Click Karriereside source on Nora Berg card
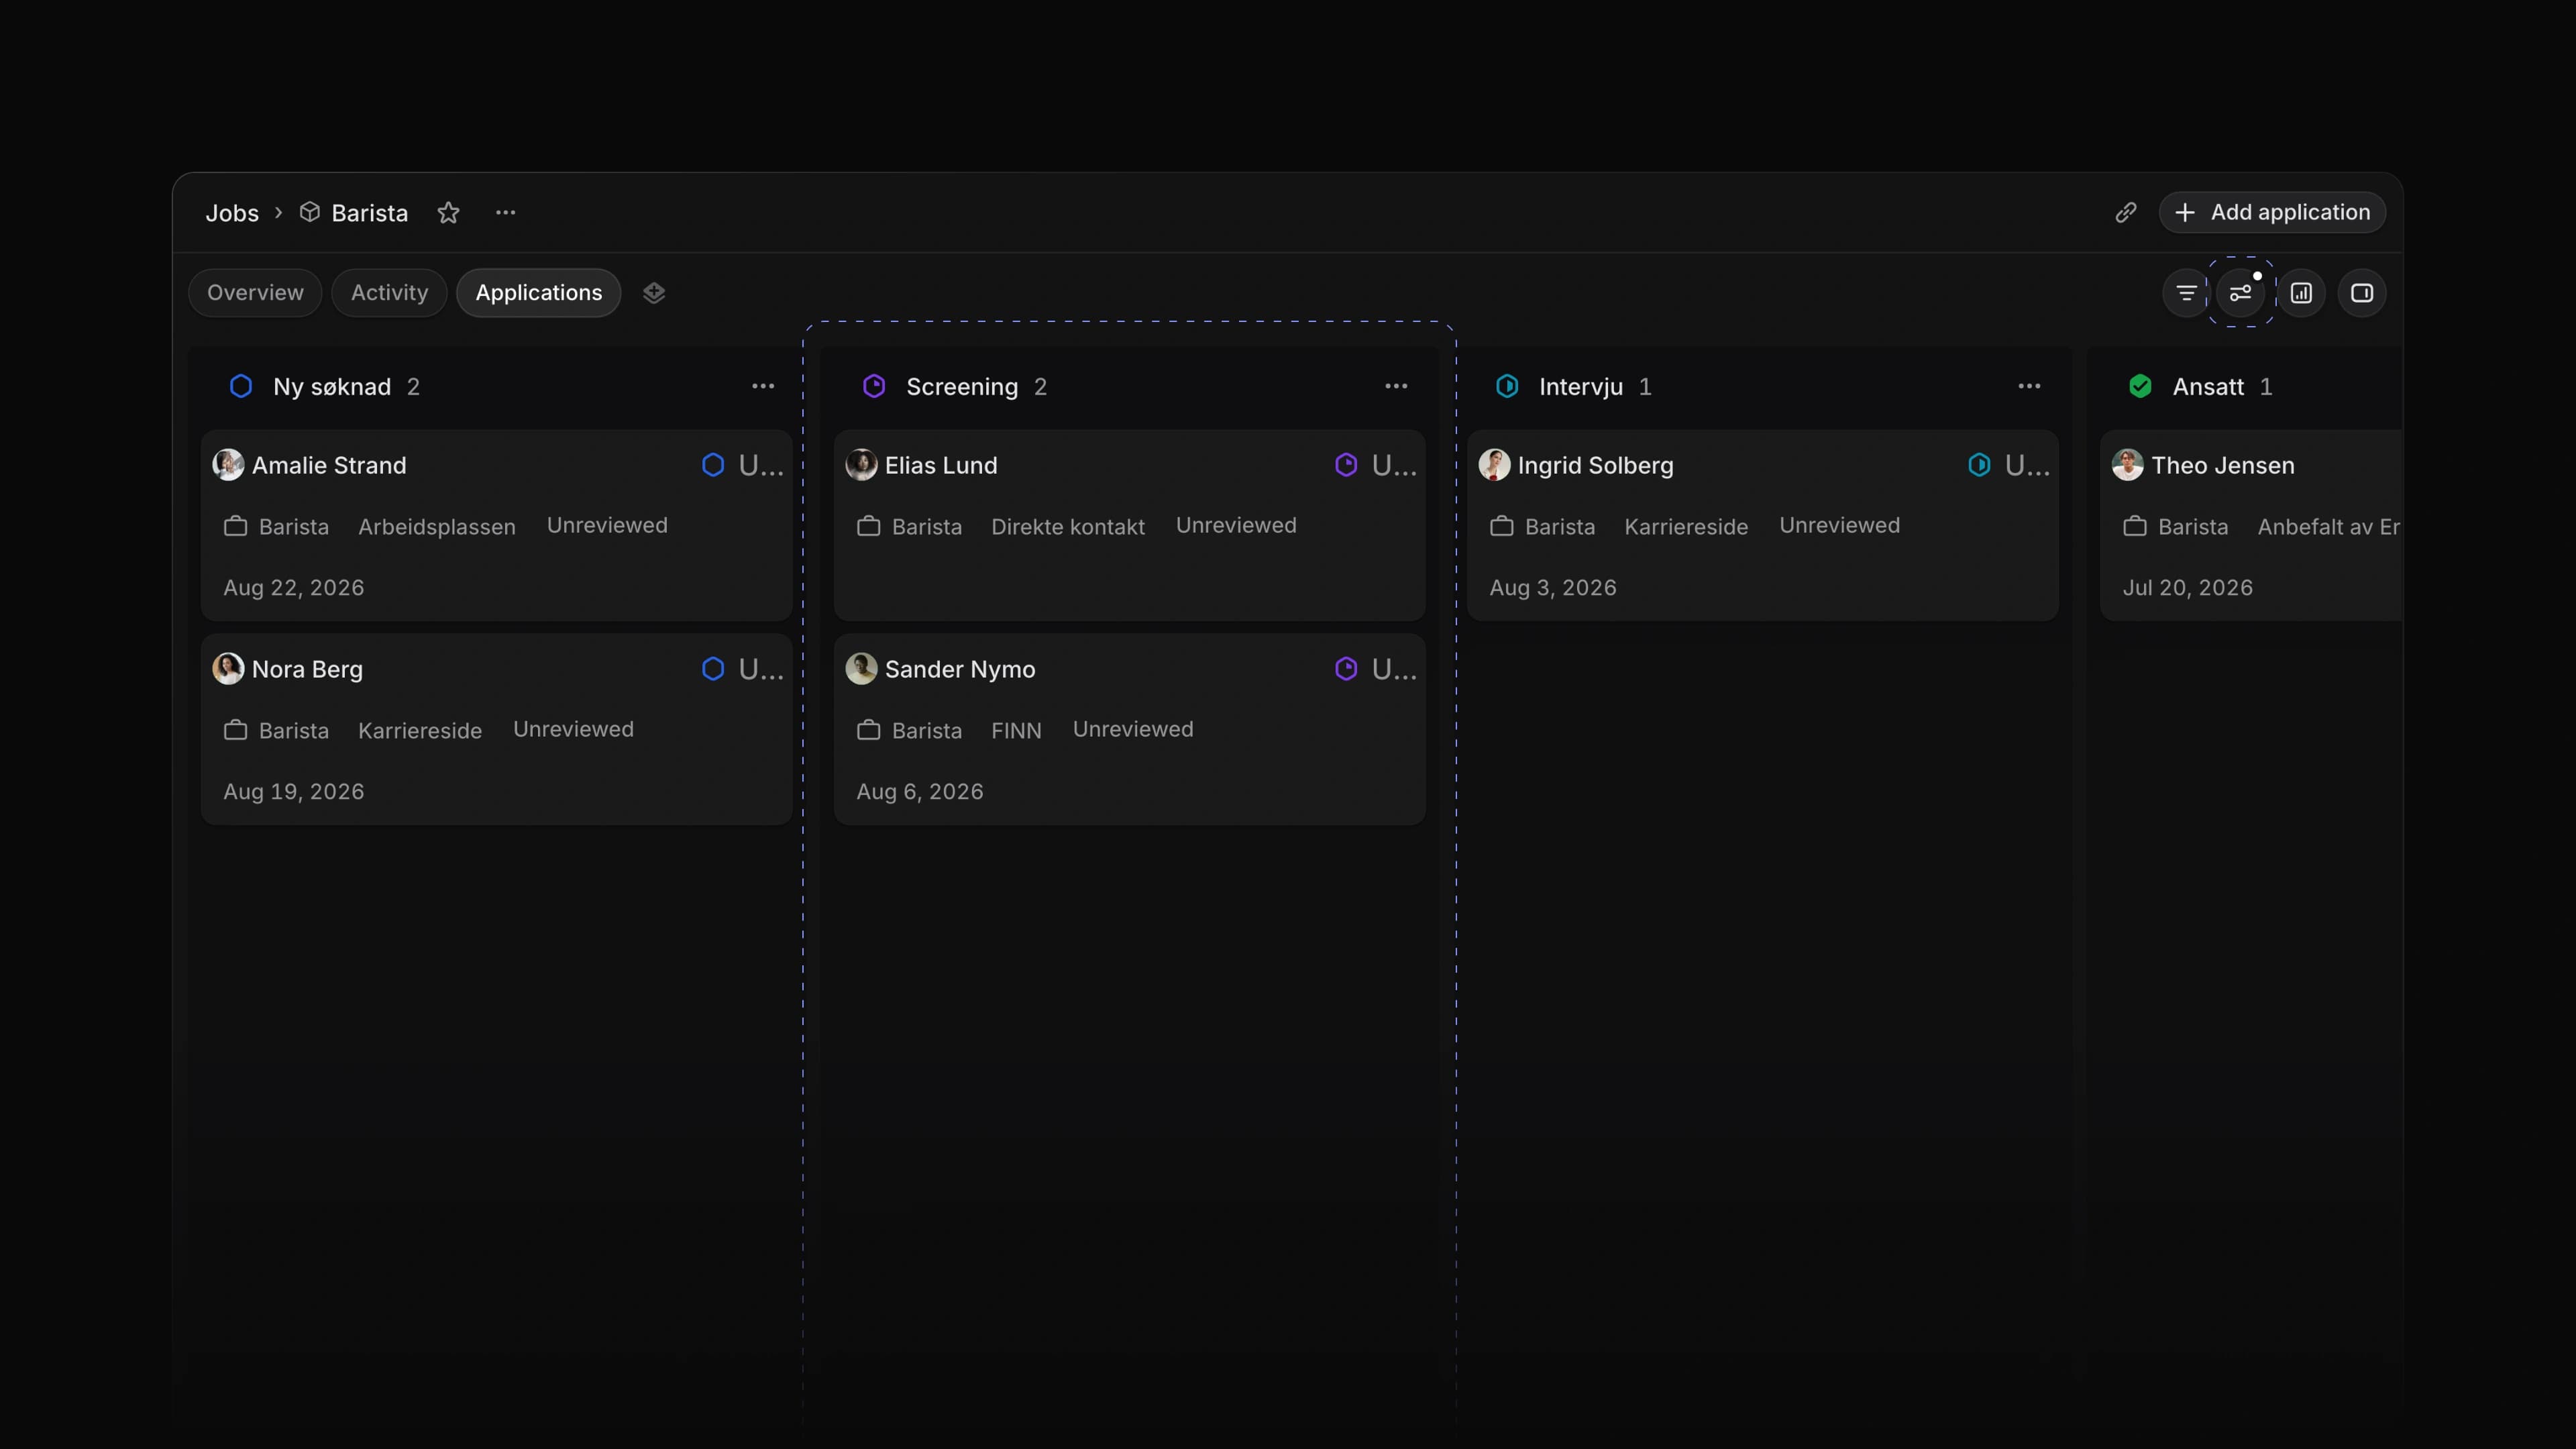Screen dimensions: 2576x1449 [x=420, y=731]
